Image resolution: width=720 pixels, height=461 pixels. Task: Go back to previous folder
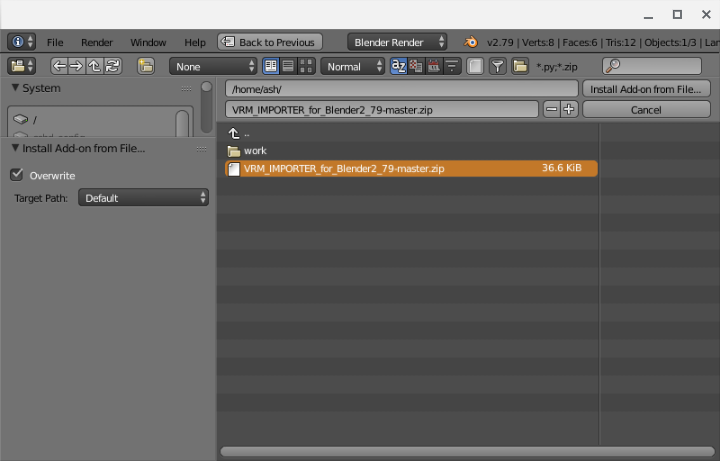pyautogui.click(x=59, y=66)
